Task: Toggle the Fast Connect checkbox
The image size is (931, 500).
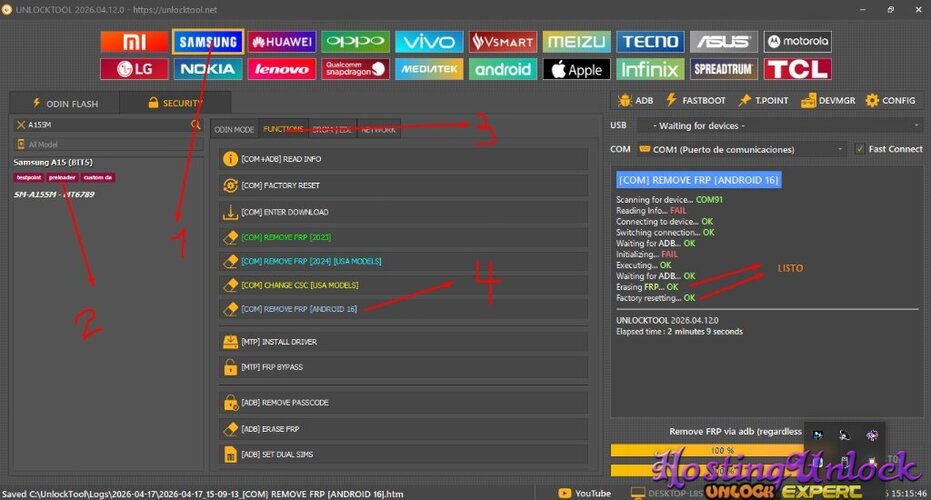Action: [x=859, y=149]
